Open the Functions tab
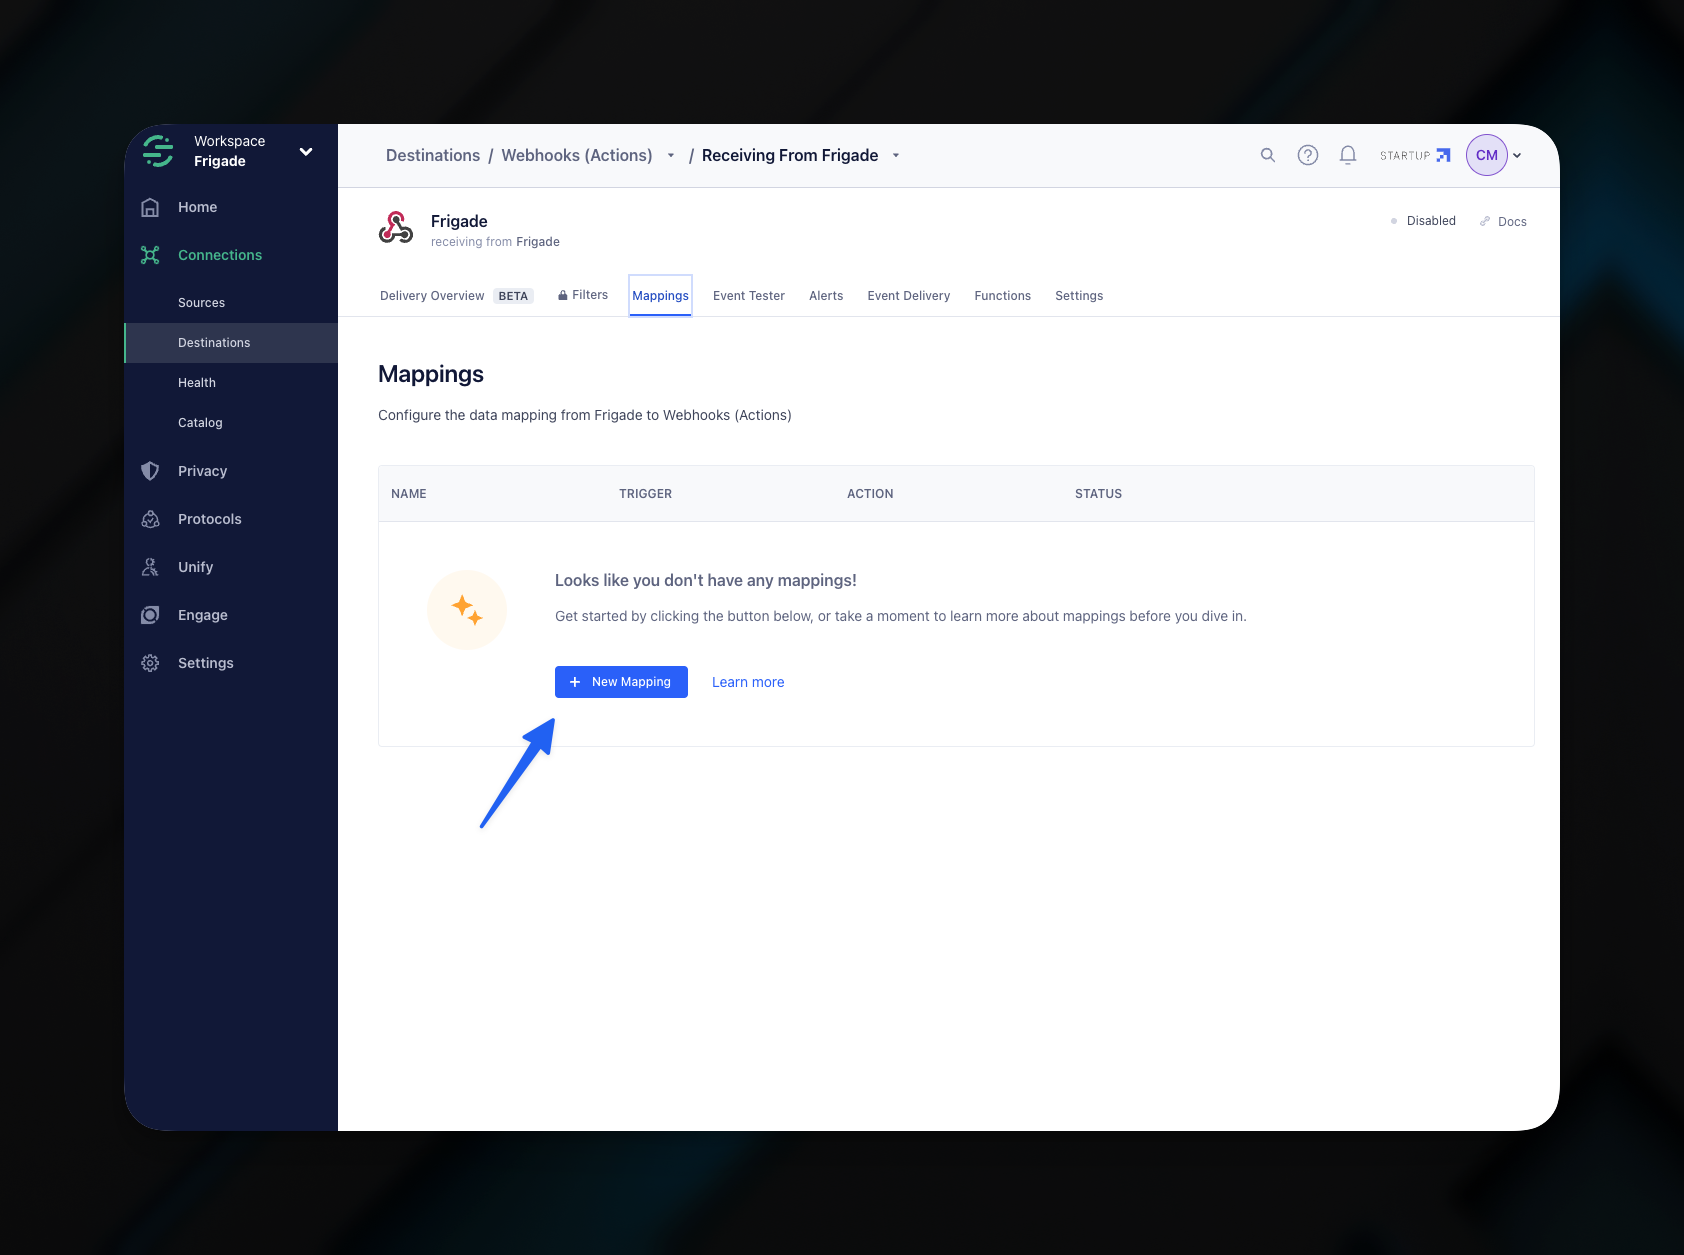Image resolution: width=1684 pixels, height=1255 pixels. coord(1003,296)
